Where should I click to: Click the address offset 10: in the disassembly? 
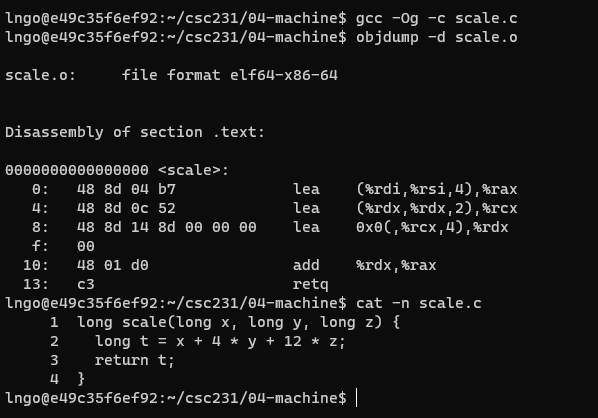click(x=36, y=265)
